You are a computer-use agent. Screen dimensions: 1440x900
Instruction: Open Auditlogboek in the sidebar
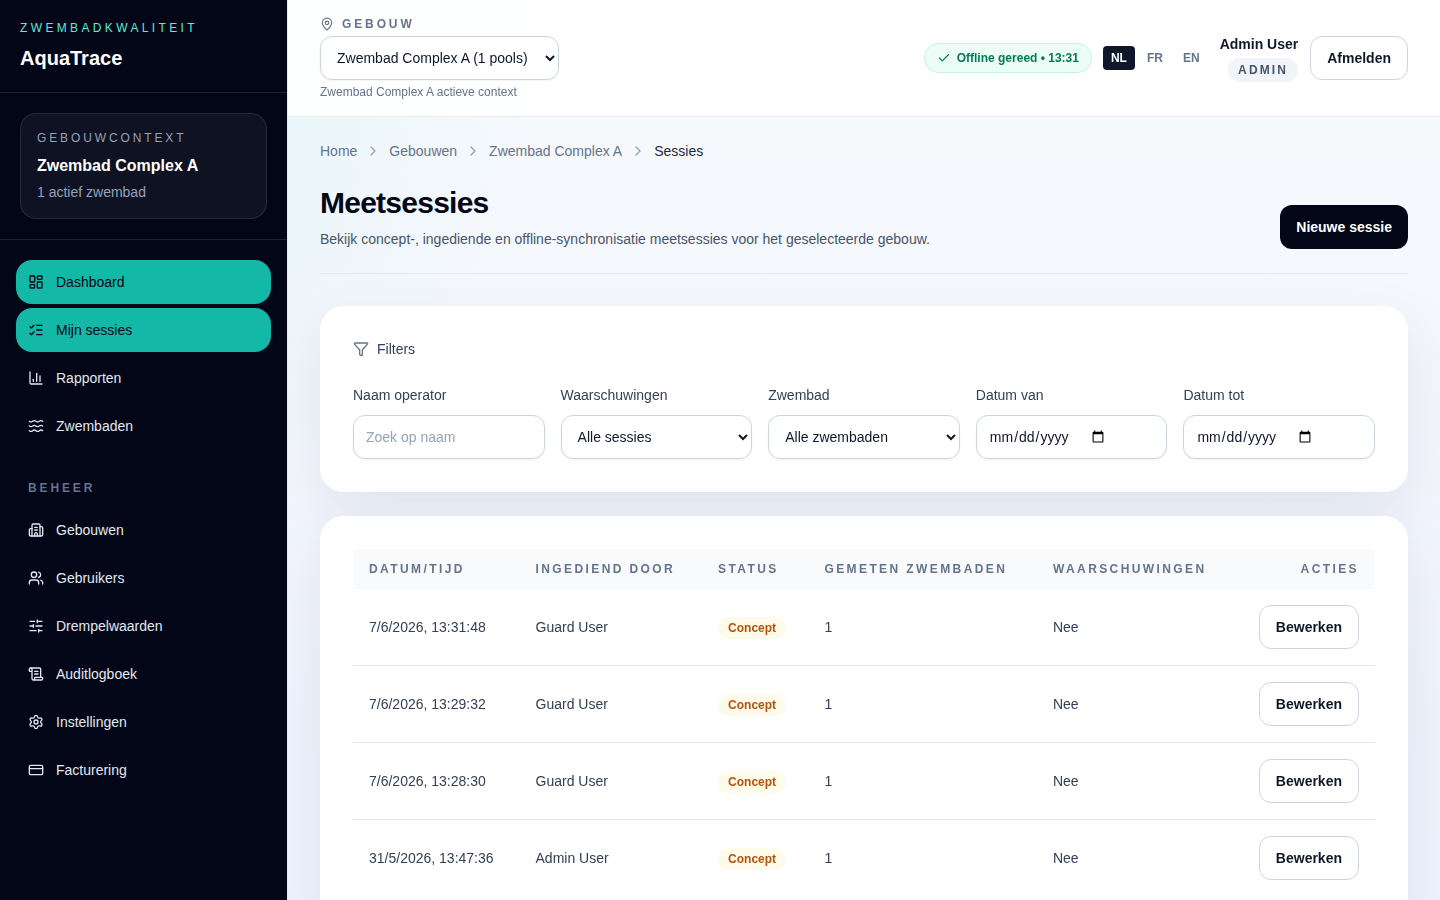(143, 674)
